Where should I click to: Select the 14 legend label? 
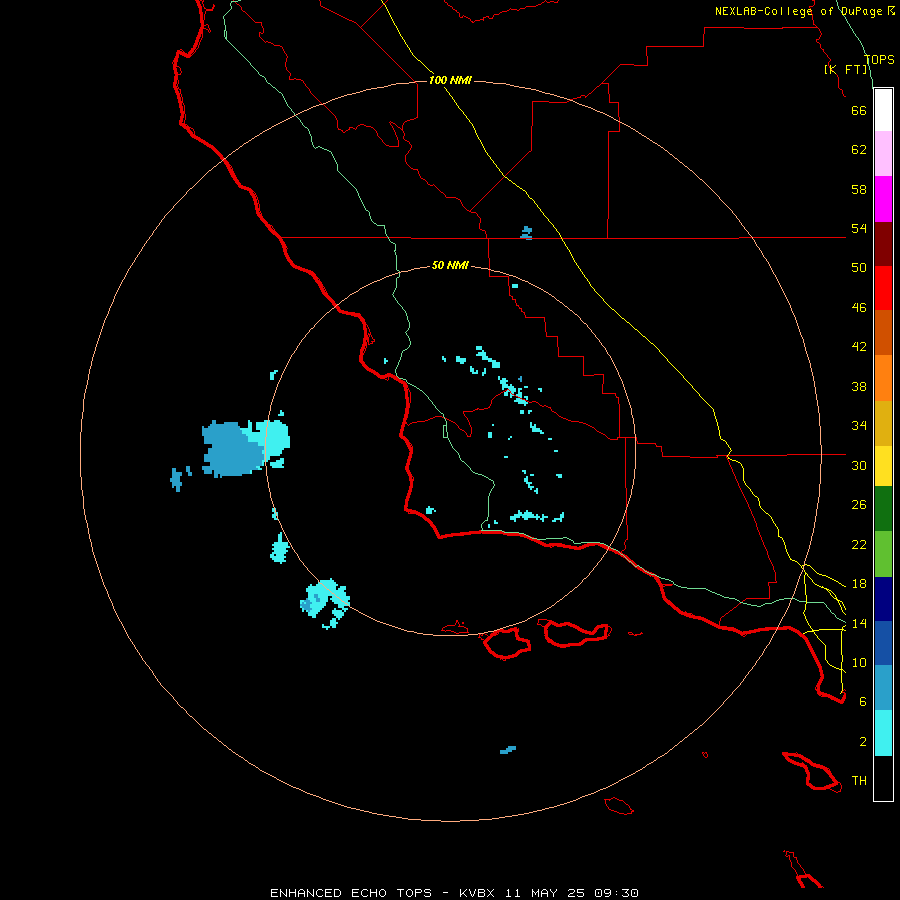859,624
